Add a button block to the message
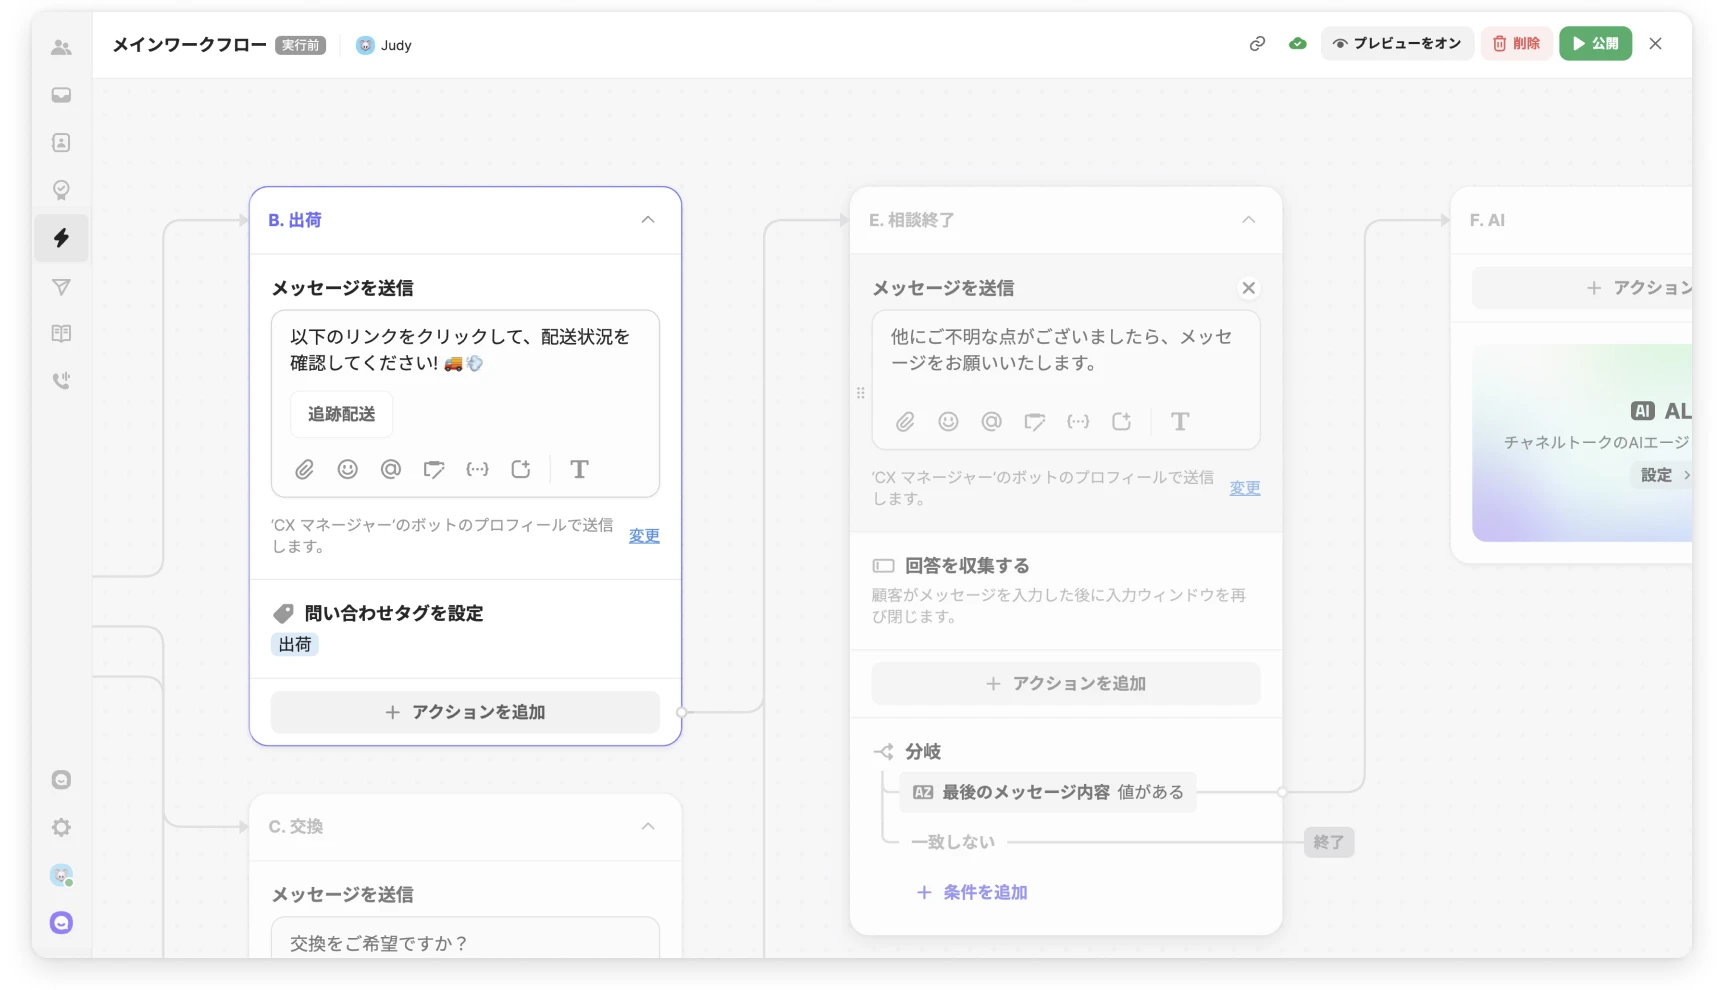The height and width of the screenshot is (990, 1724). [520, 469]
